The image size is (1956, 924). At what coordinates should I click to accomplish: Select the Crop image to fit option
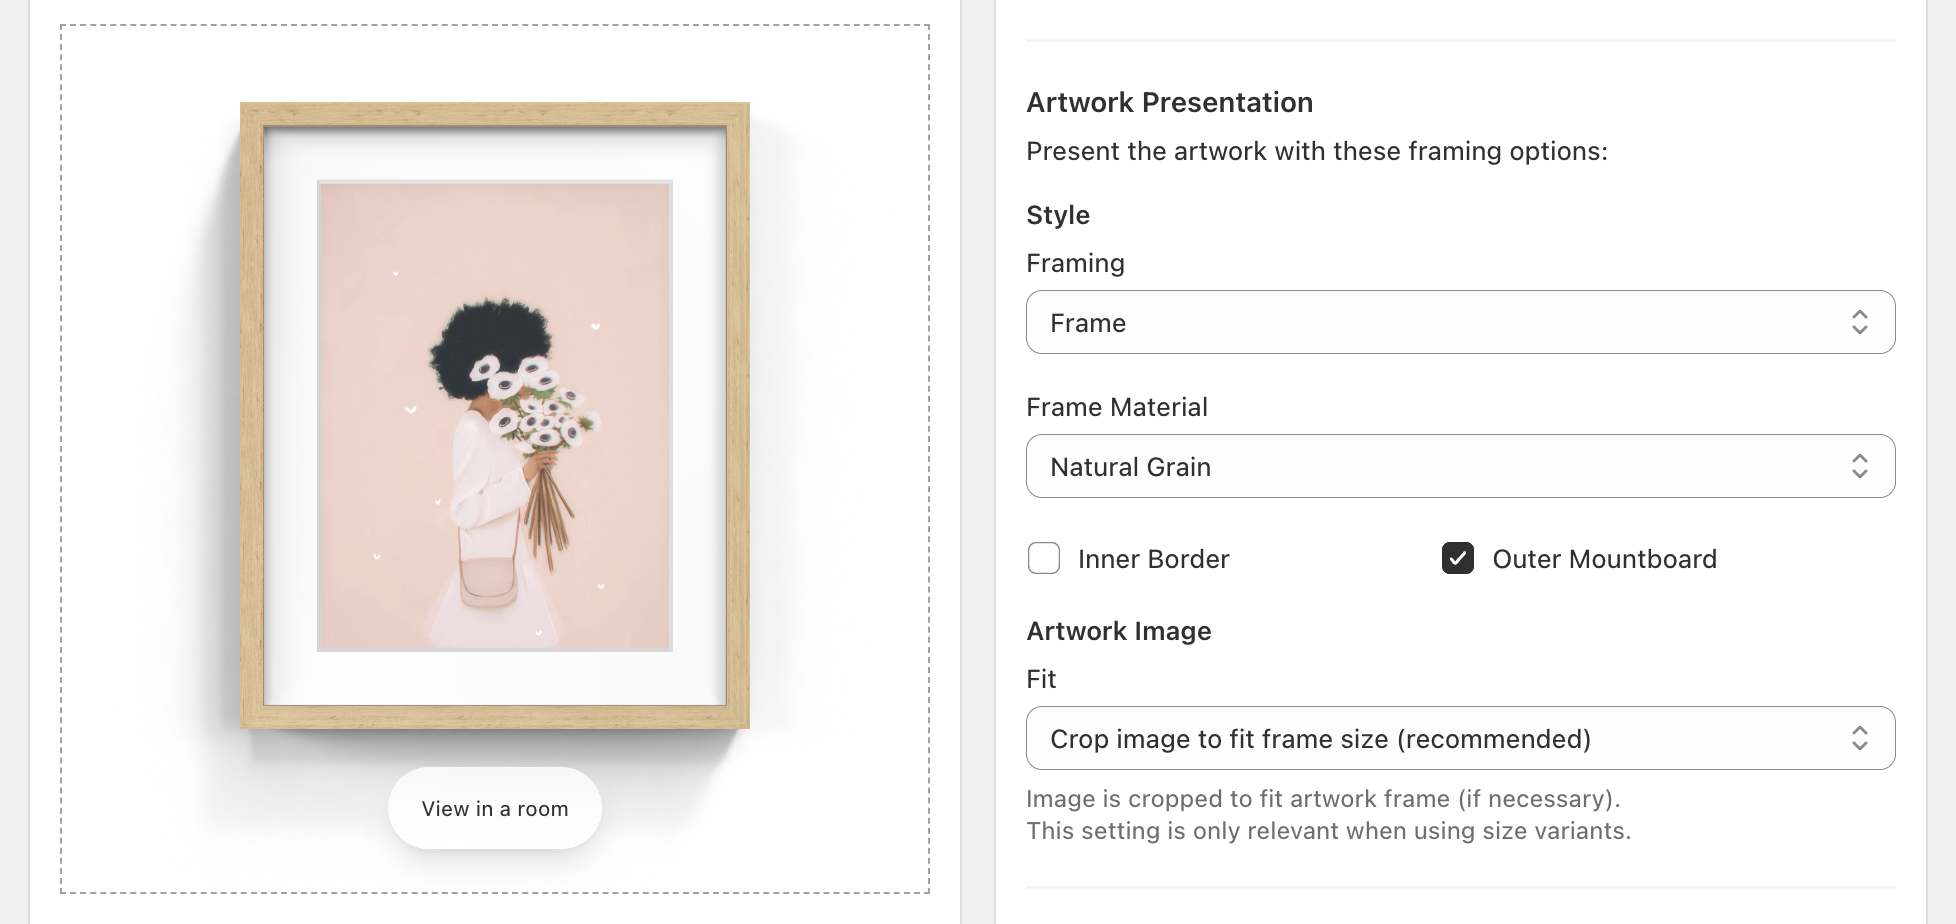[x=1320, y=738]
